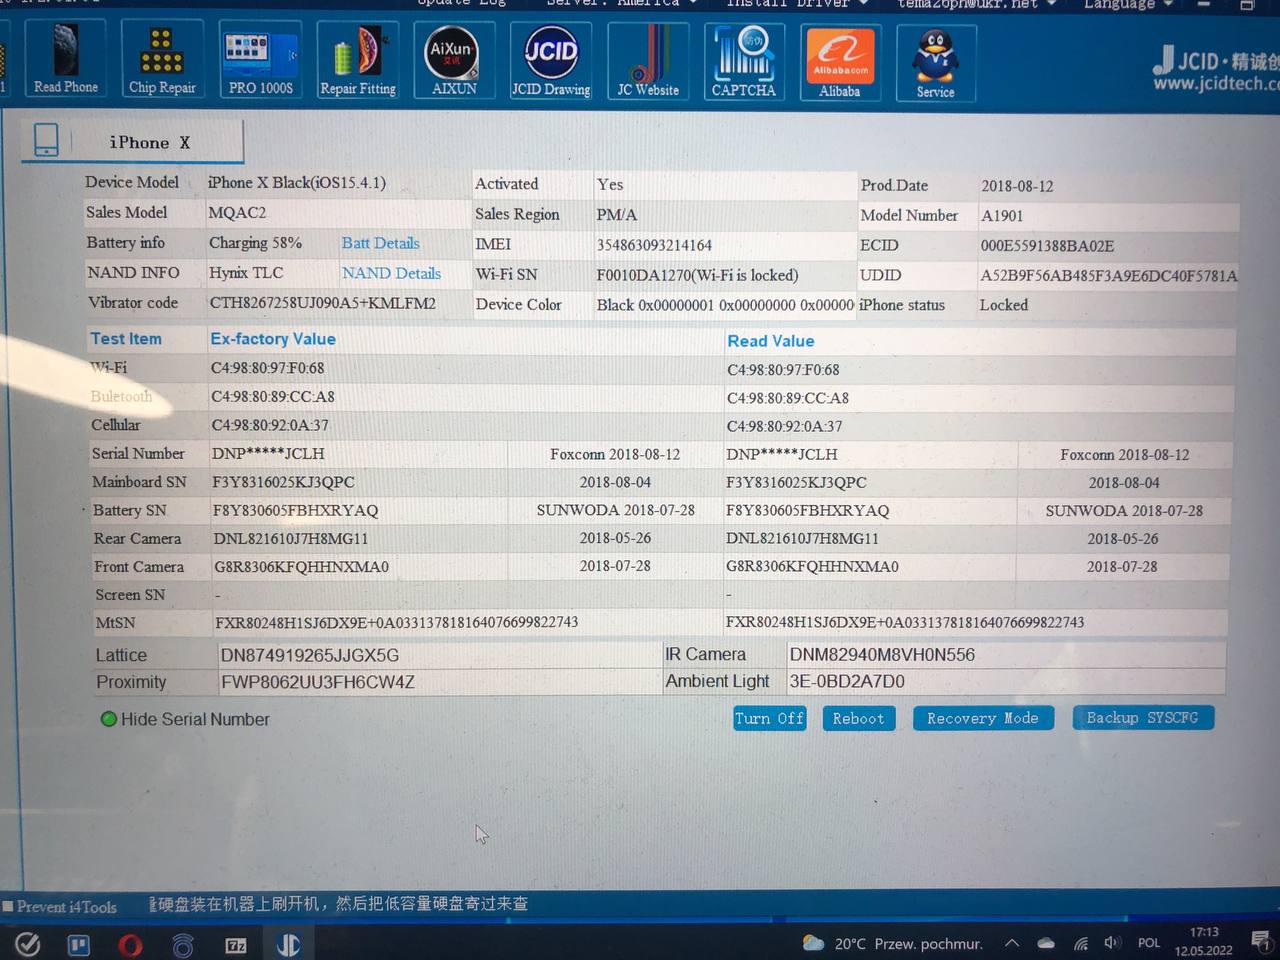Open the checkmark app in taskbar
The height and width of the screenshot is (960, 1280).
coord(28,944)
